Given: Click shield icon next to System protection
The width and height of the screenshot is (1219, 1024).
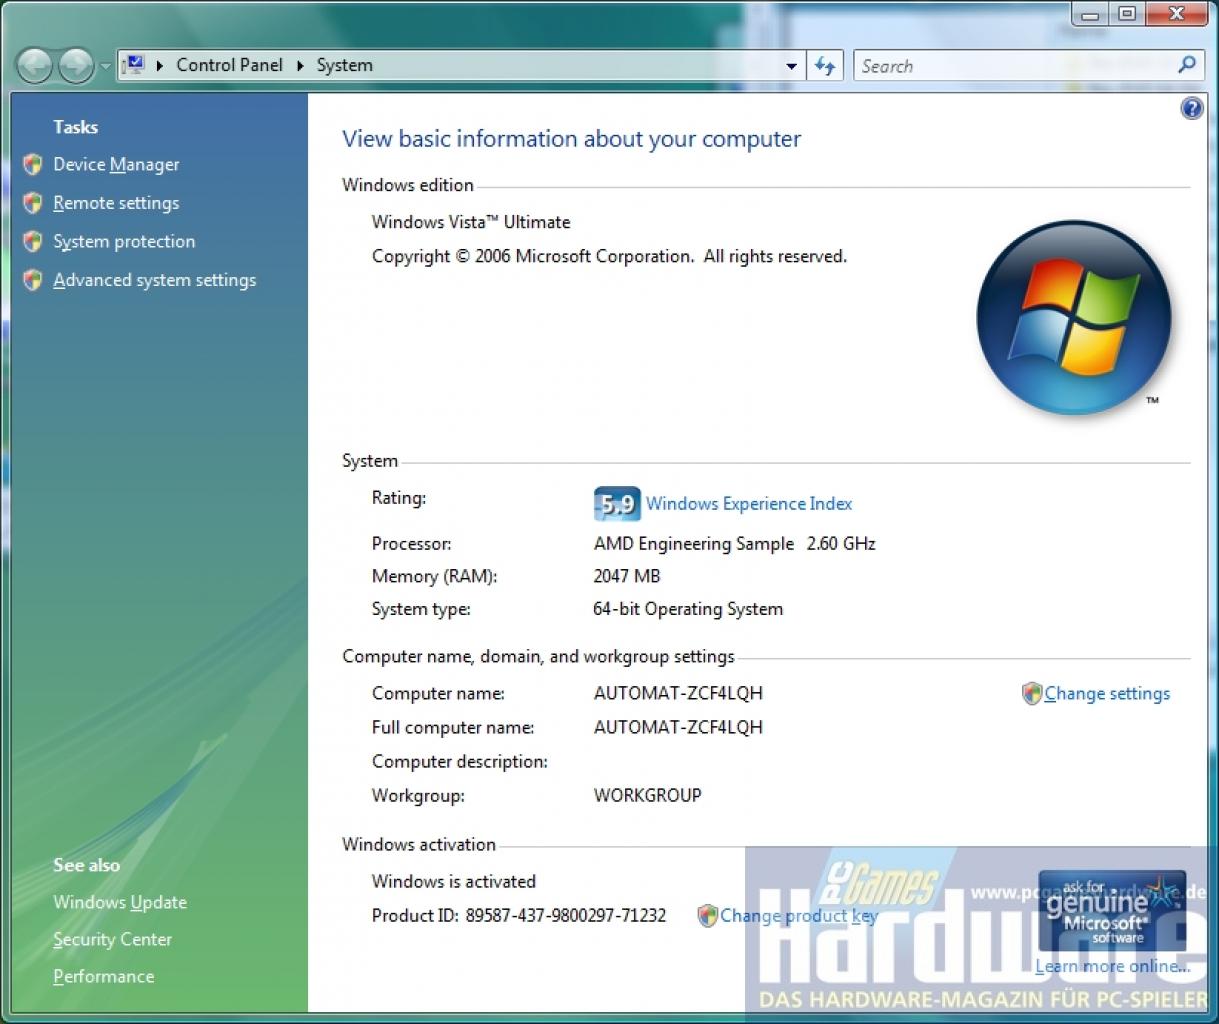Looking at the screenshot, I should [33, 241].
